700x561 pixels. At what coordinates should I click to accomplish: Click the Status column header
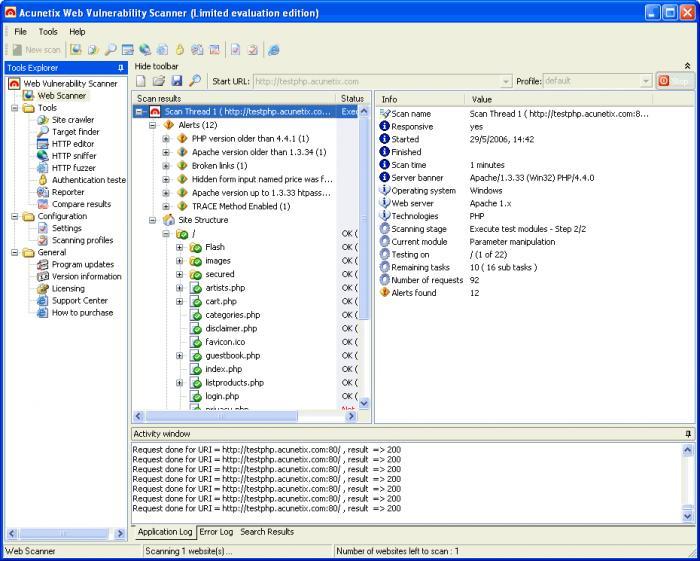[352, 99]
